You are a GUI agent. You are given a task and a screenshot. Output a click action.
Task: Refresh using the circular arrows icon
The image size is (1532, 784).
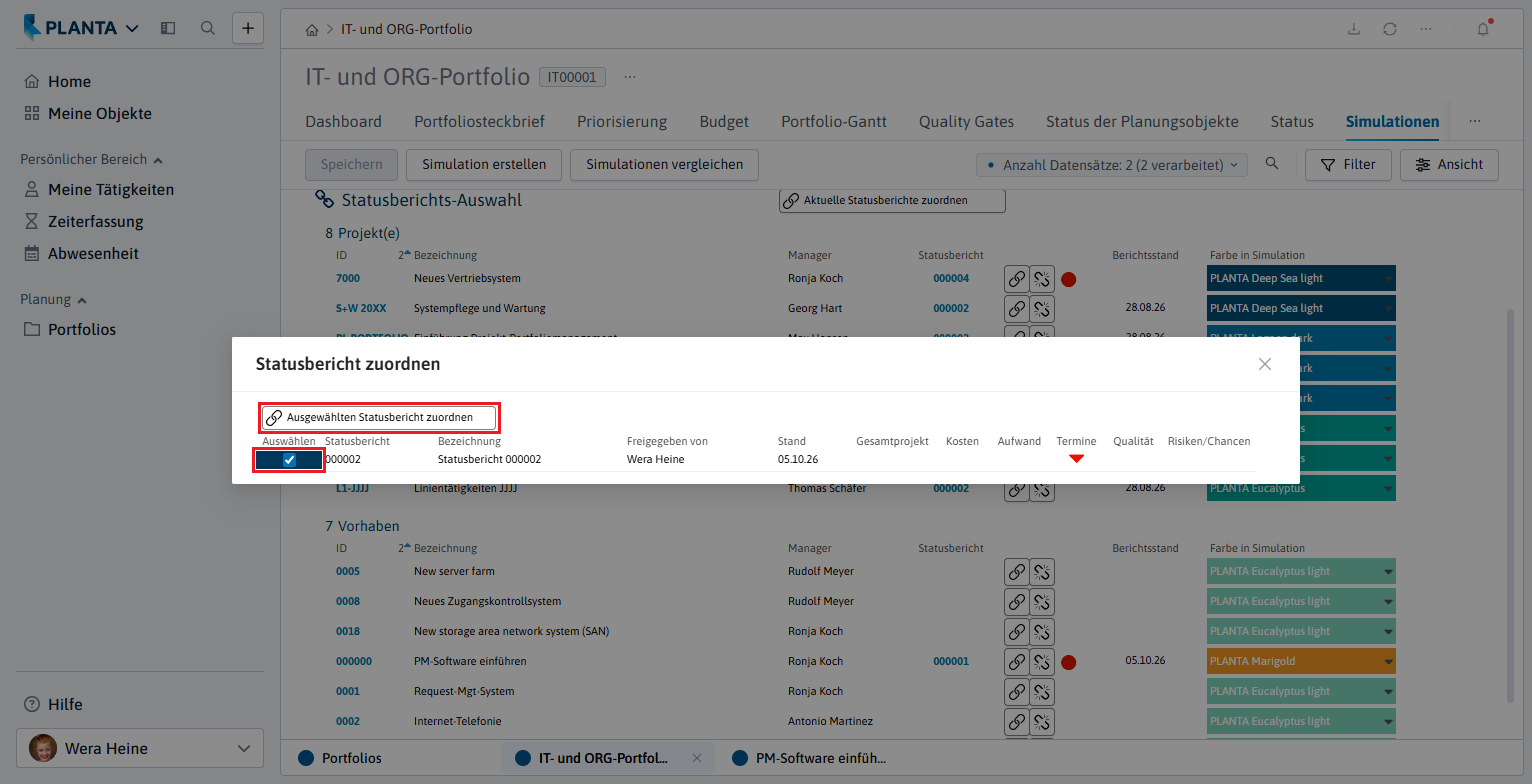[1390, 29]
